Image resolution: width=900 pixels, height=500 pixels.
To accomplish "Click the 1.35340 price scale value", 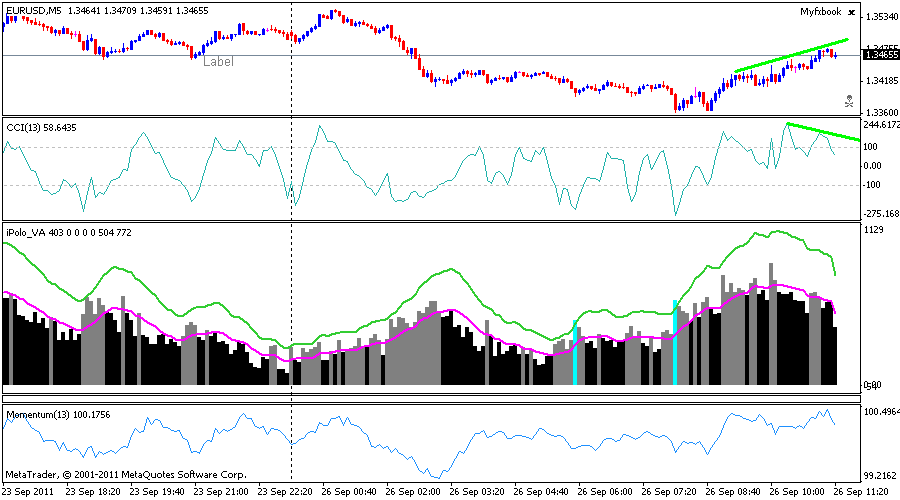I will [x=880, y=17].
